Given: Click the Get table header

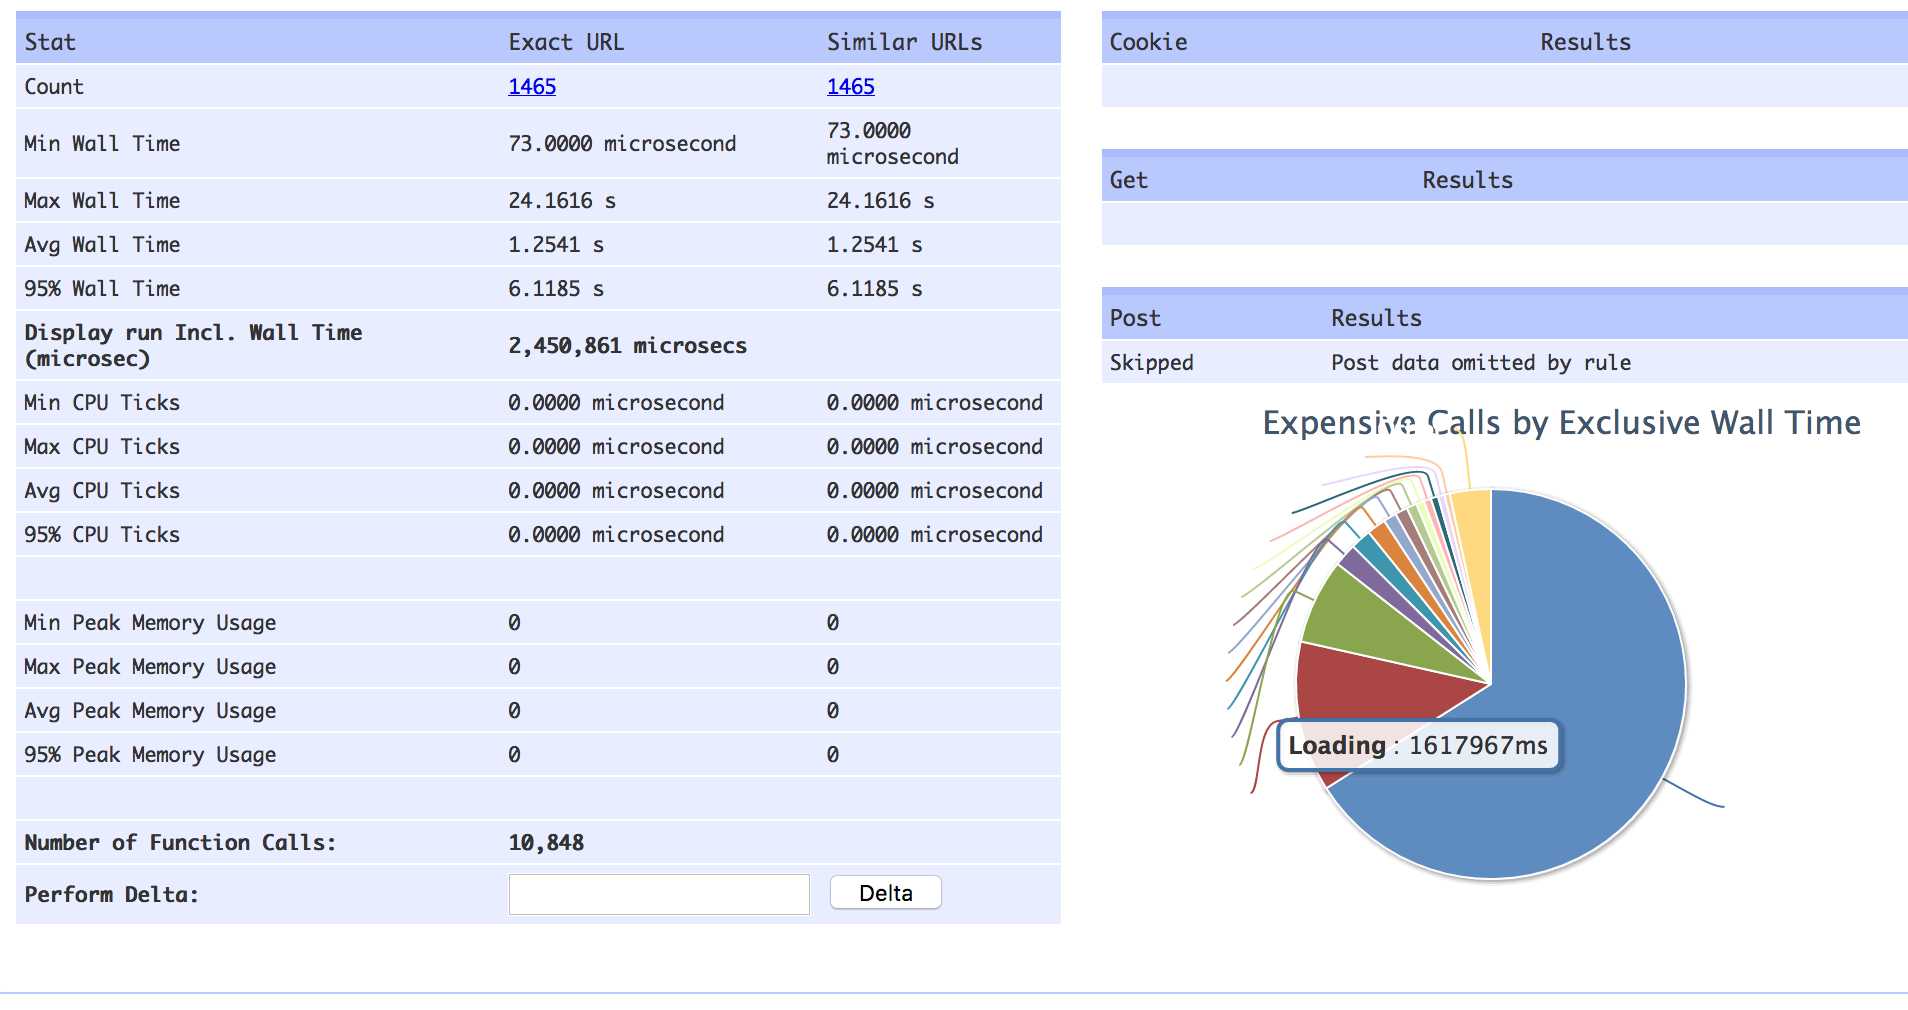Looking at the screenshot, I should coord(1128,180).
